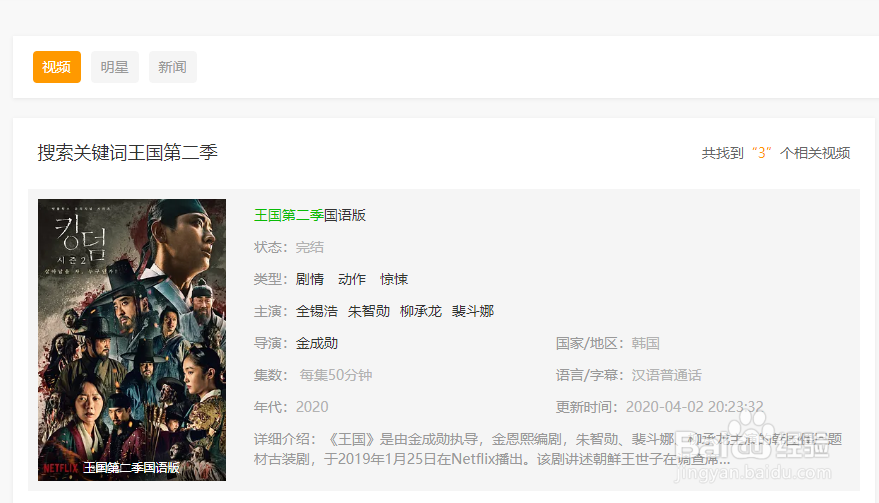This screenshot has height=503, width=879.
Task: Filter by genre 惊悚
Action: click(x=394, y=279)
